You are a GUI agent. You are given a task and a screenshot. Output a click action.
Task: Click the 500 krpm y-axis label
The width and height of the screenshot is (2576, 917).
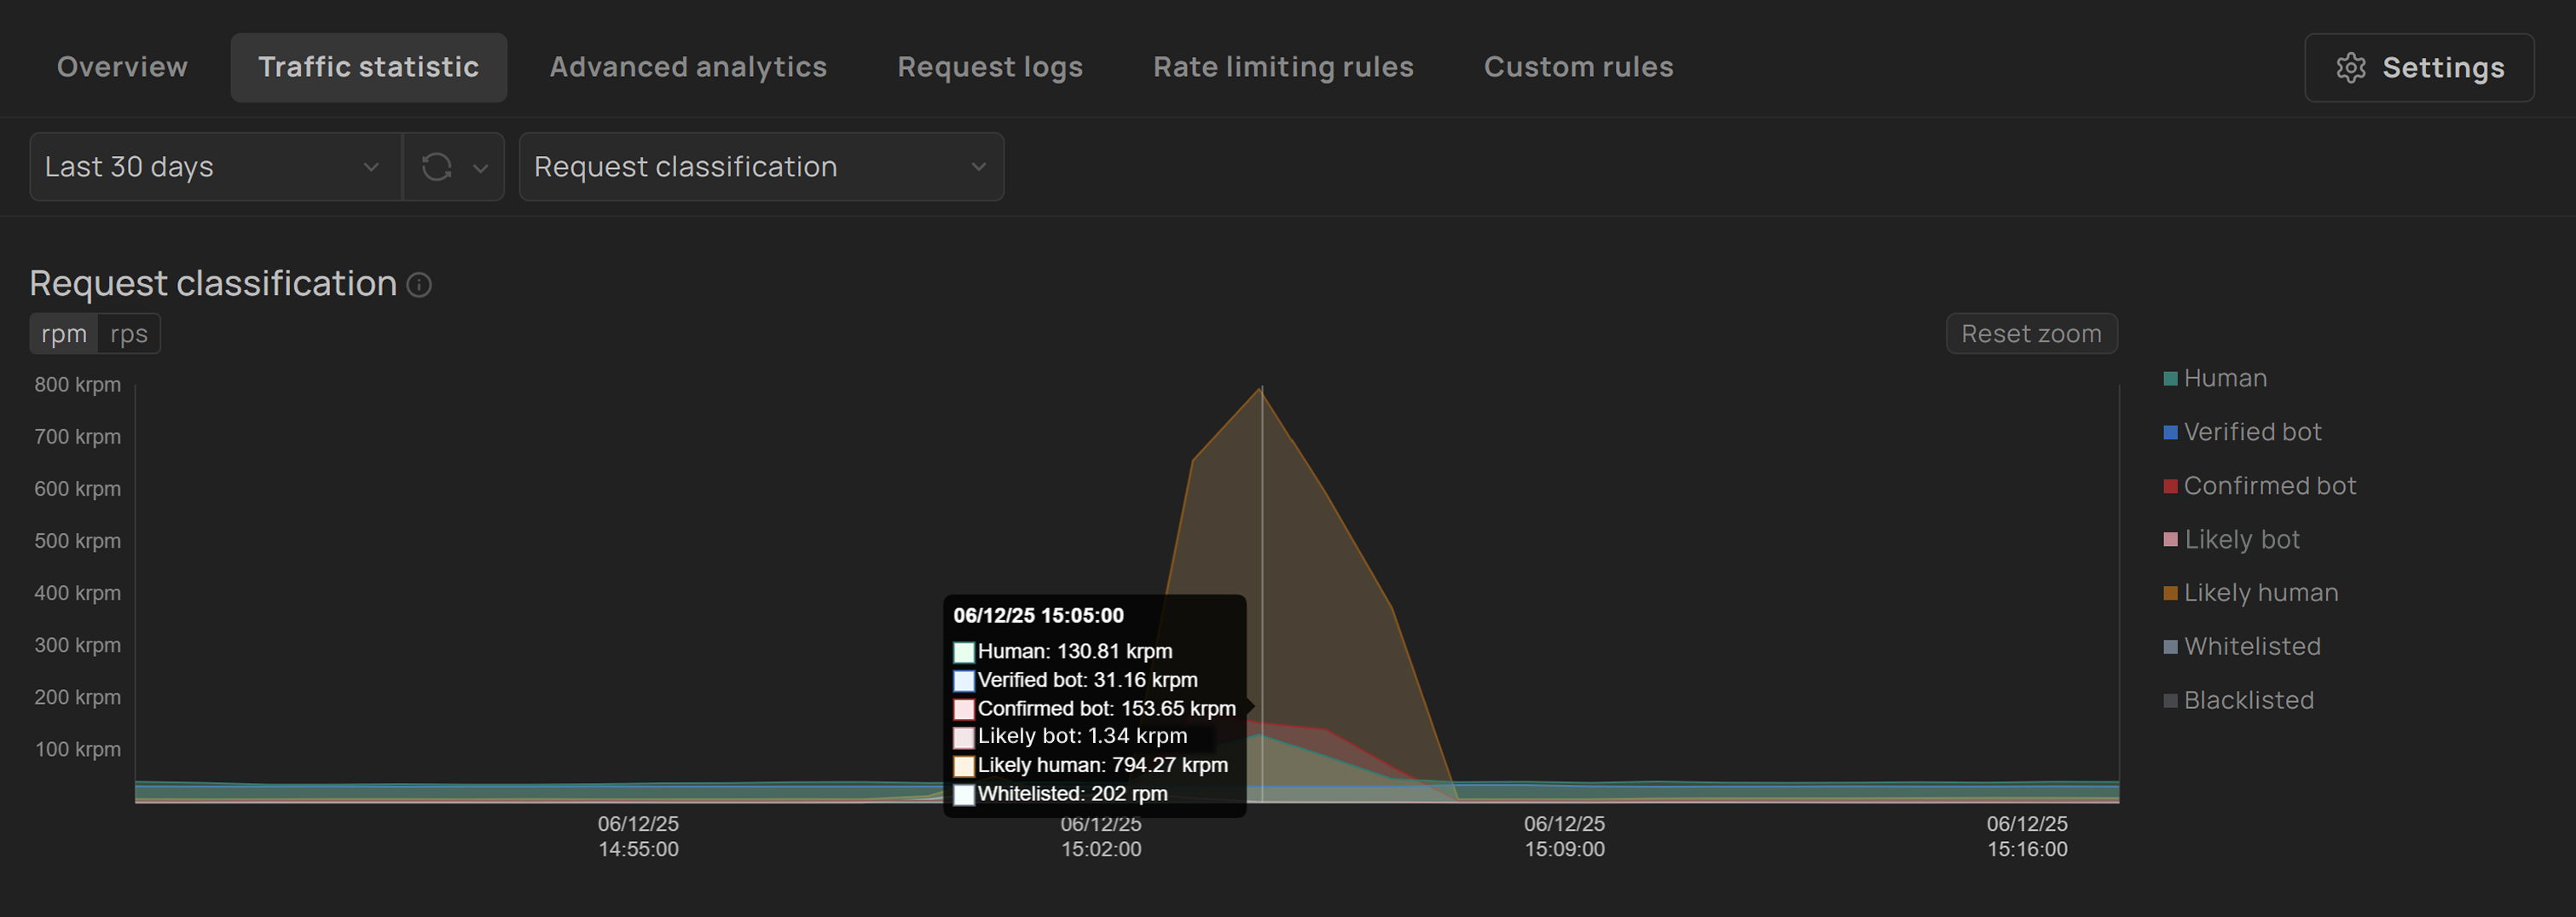point(78,541)
